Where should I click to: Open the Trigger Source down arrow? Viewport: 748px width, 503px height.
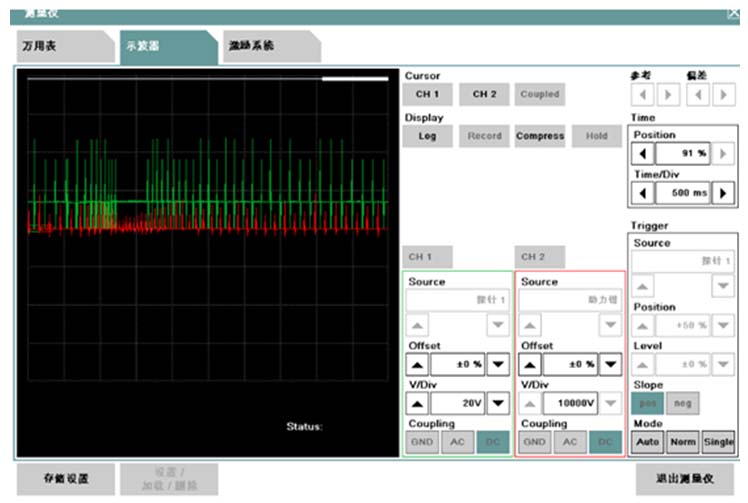[x=723, y=286]
